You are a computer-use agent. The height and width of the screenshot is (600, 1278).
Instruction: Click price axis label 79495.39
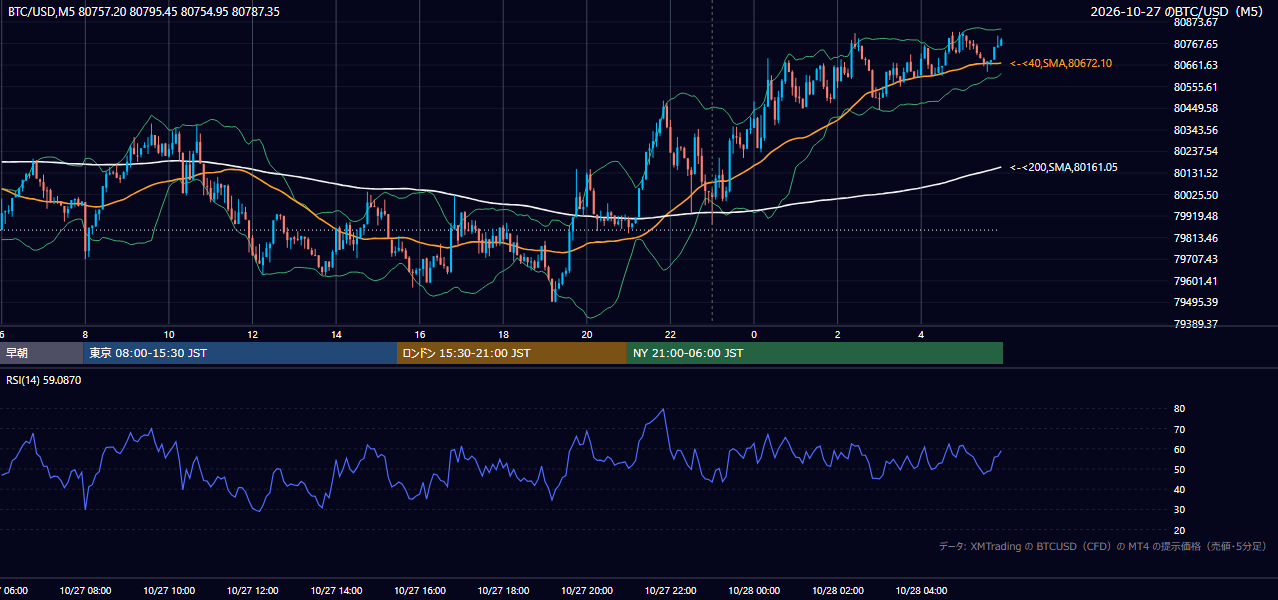[x=1195, y=302]
